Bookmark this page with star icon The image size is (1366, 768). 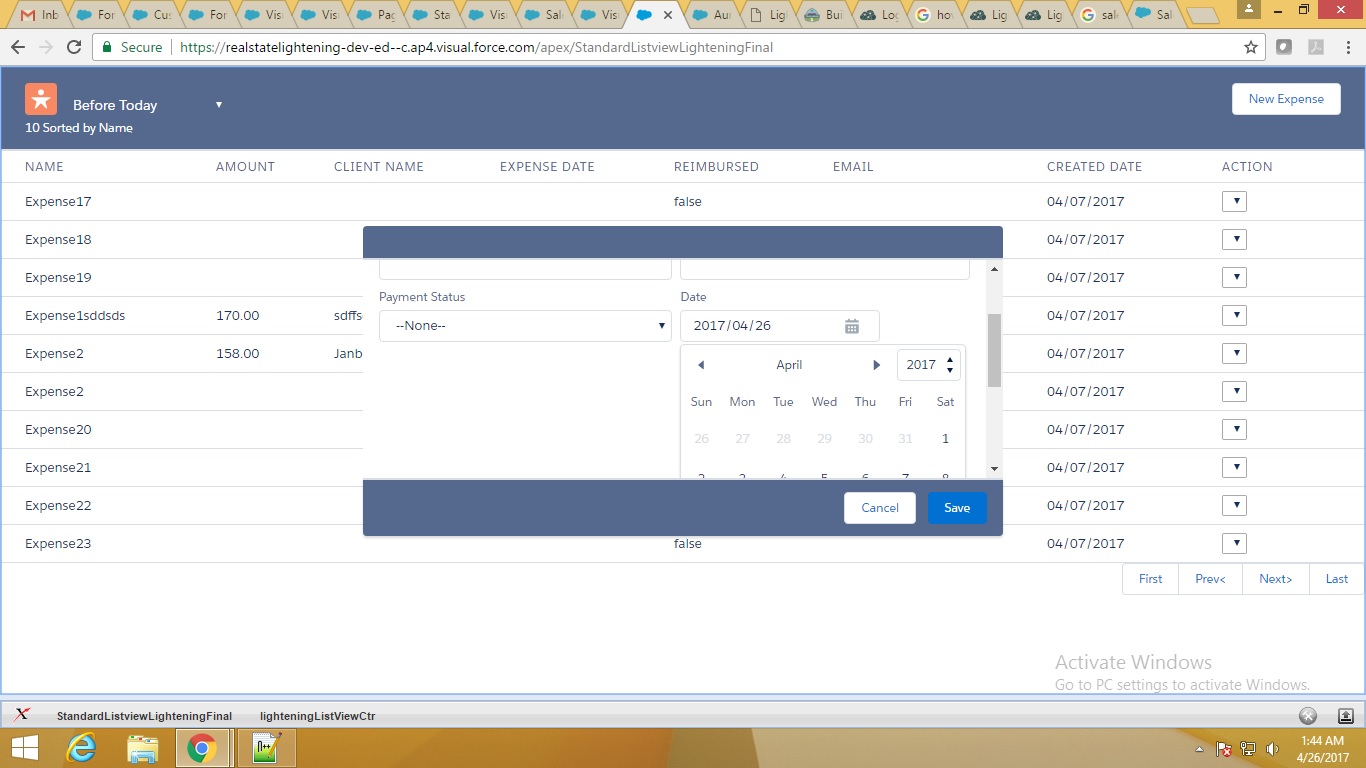click(x=1251, y=47)
